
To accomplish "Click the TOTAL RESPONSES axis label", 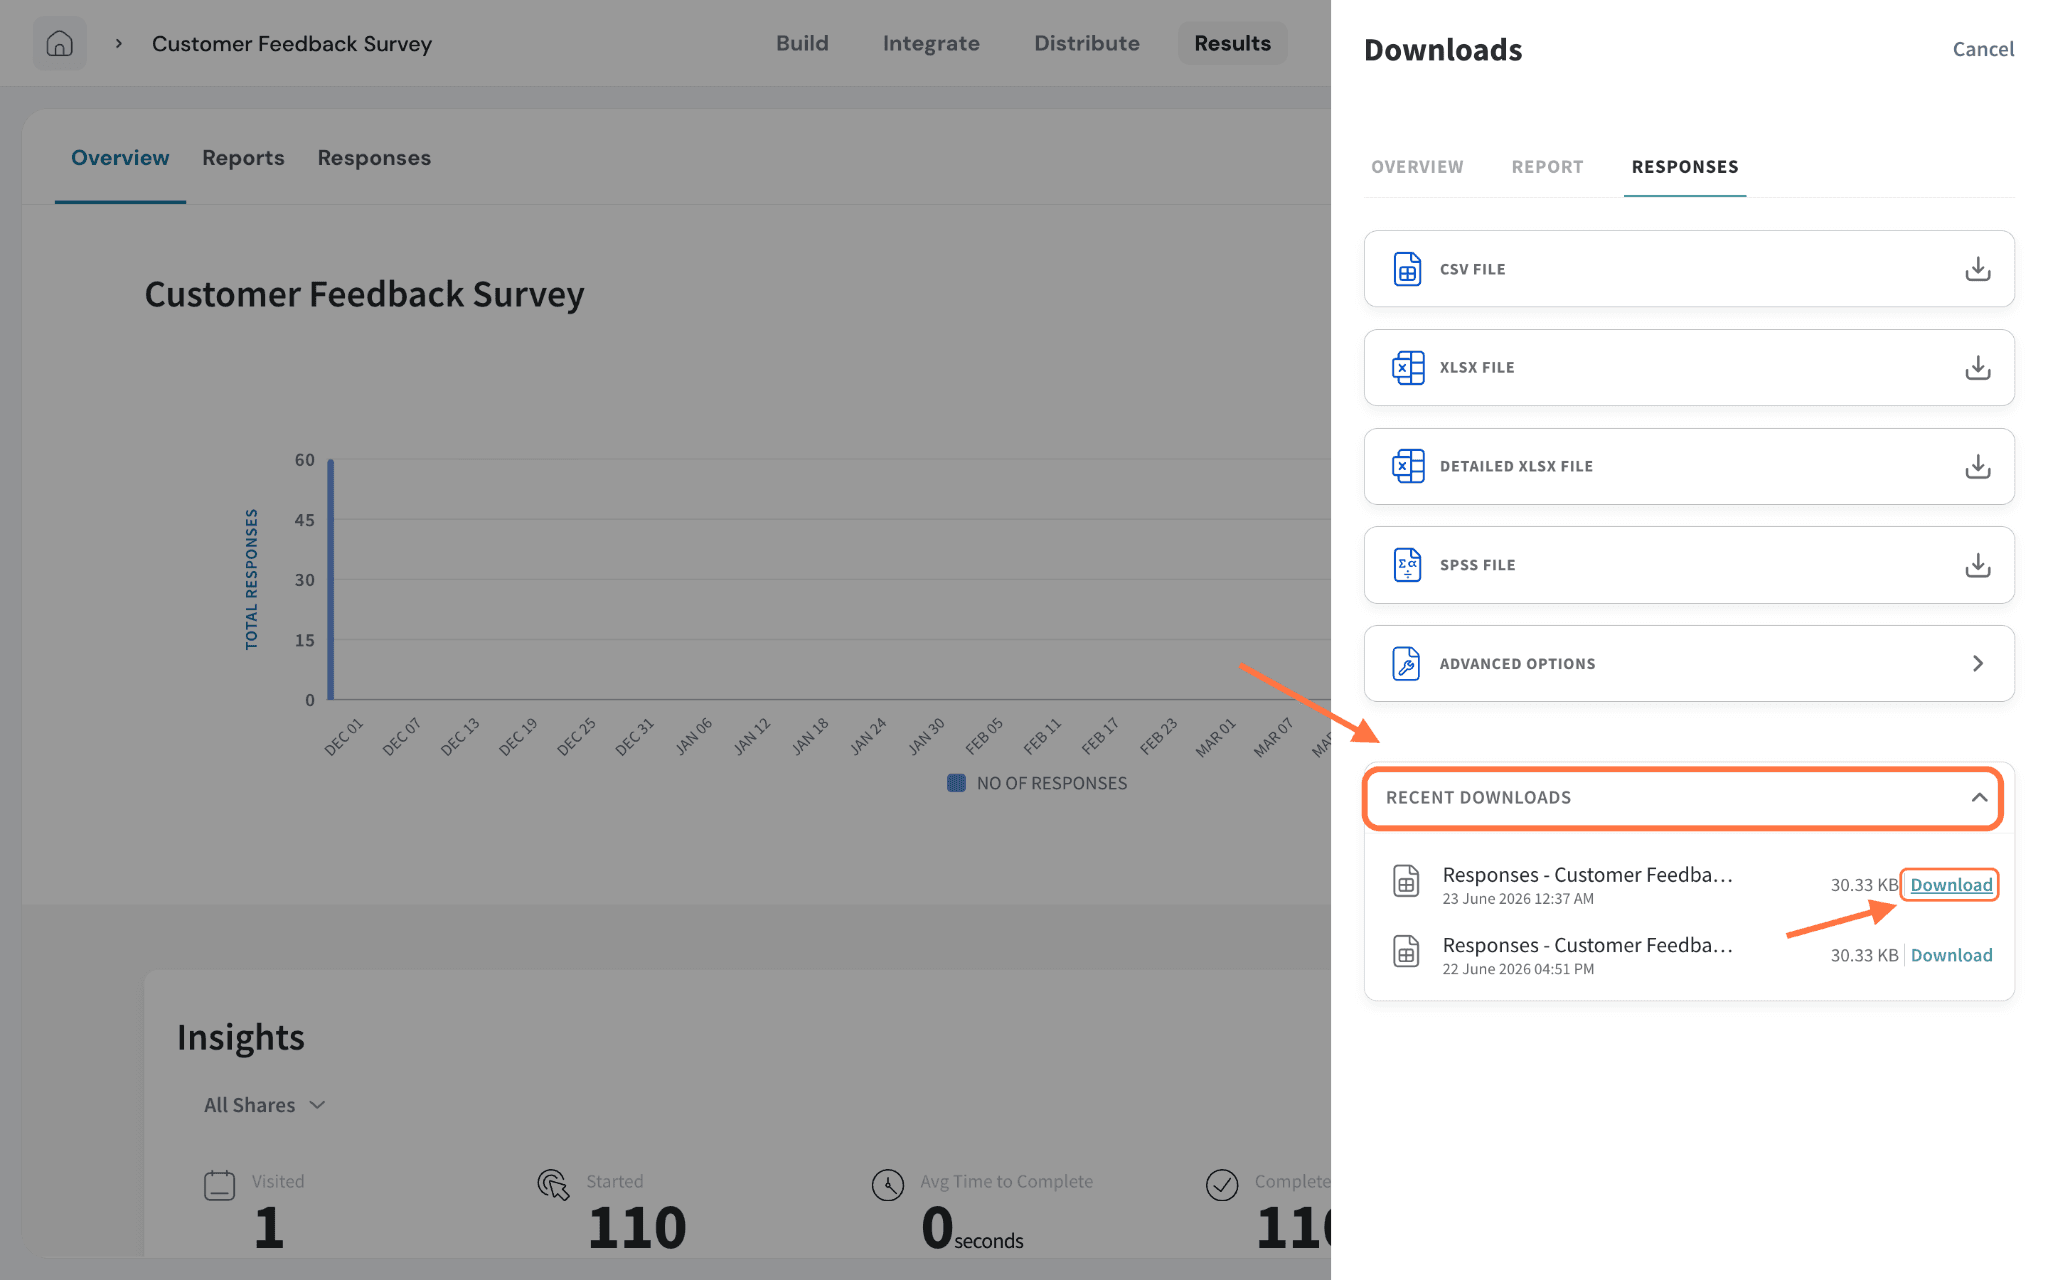I will coord(251,579).
